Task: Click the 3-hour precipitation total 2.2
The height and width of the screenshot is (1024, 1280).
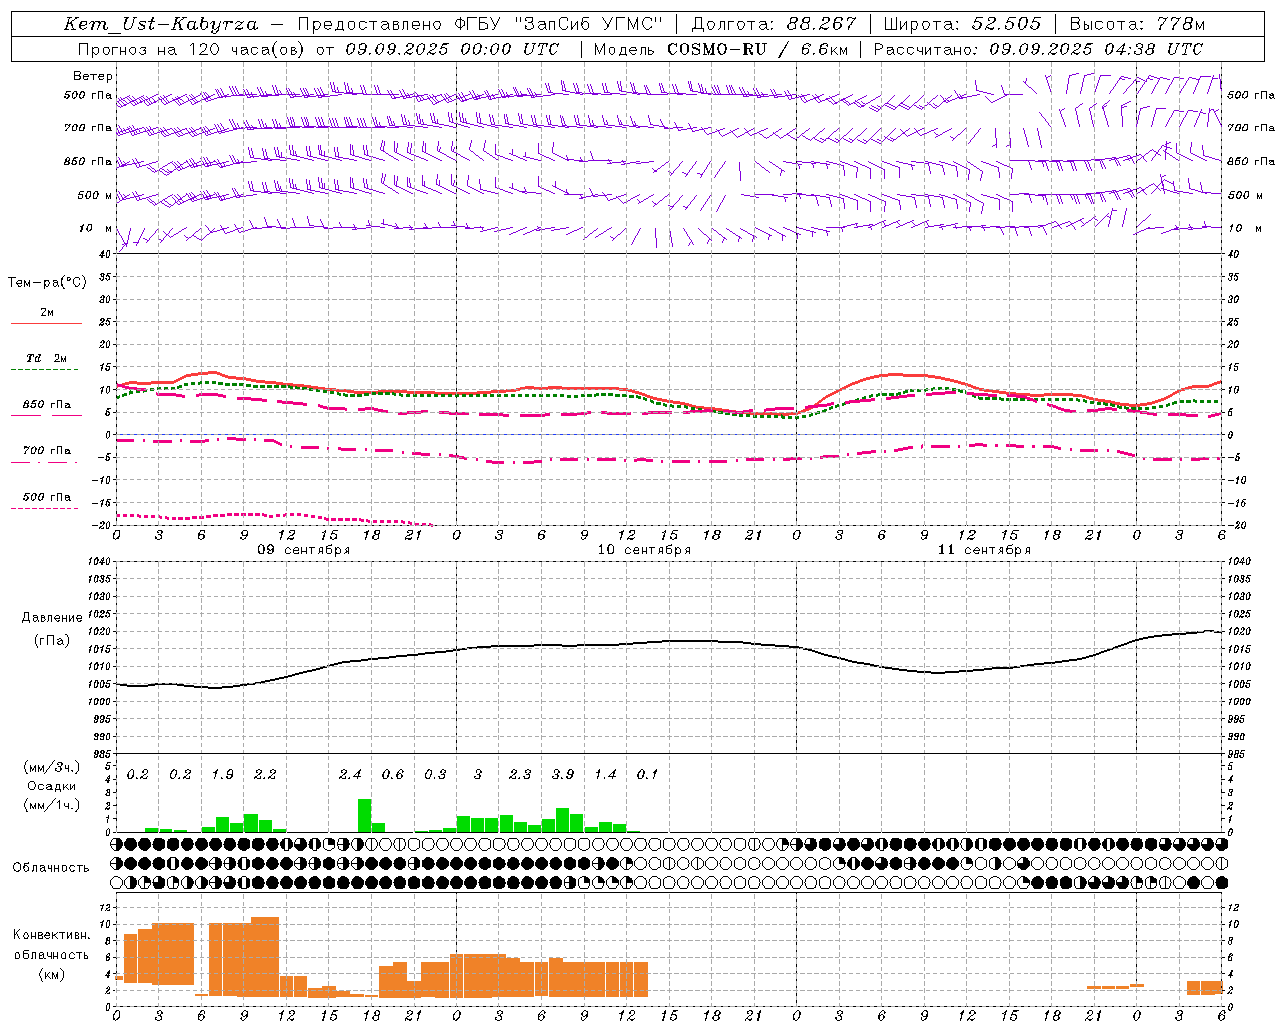Action: point(265,774)
